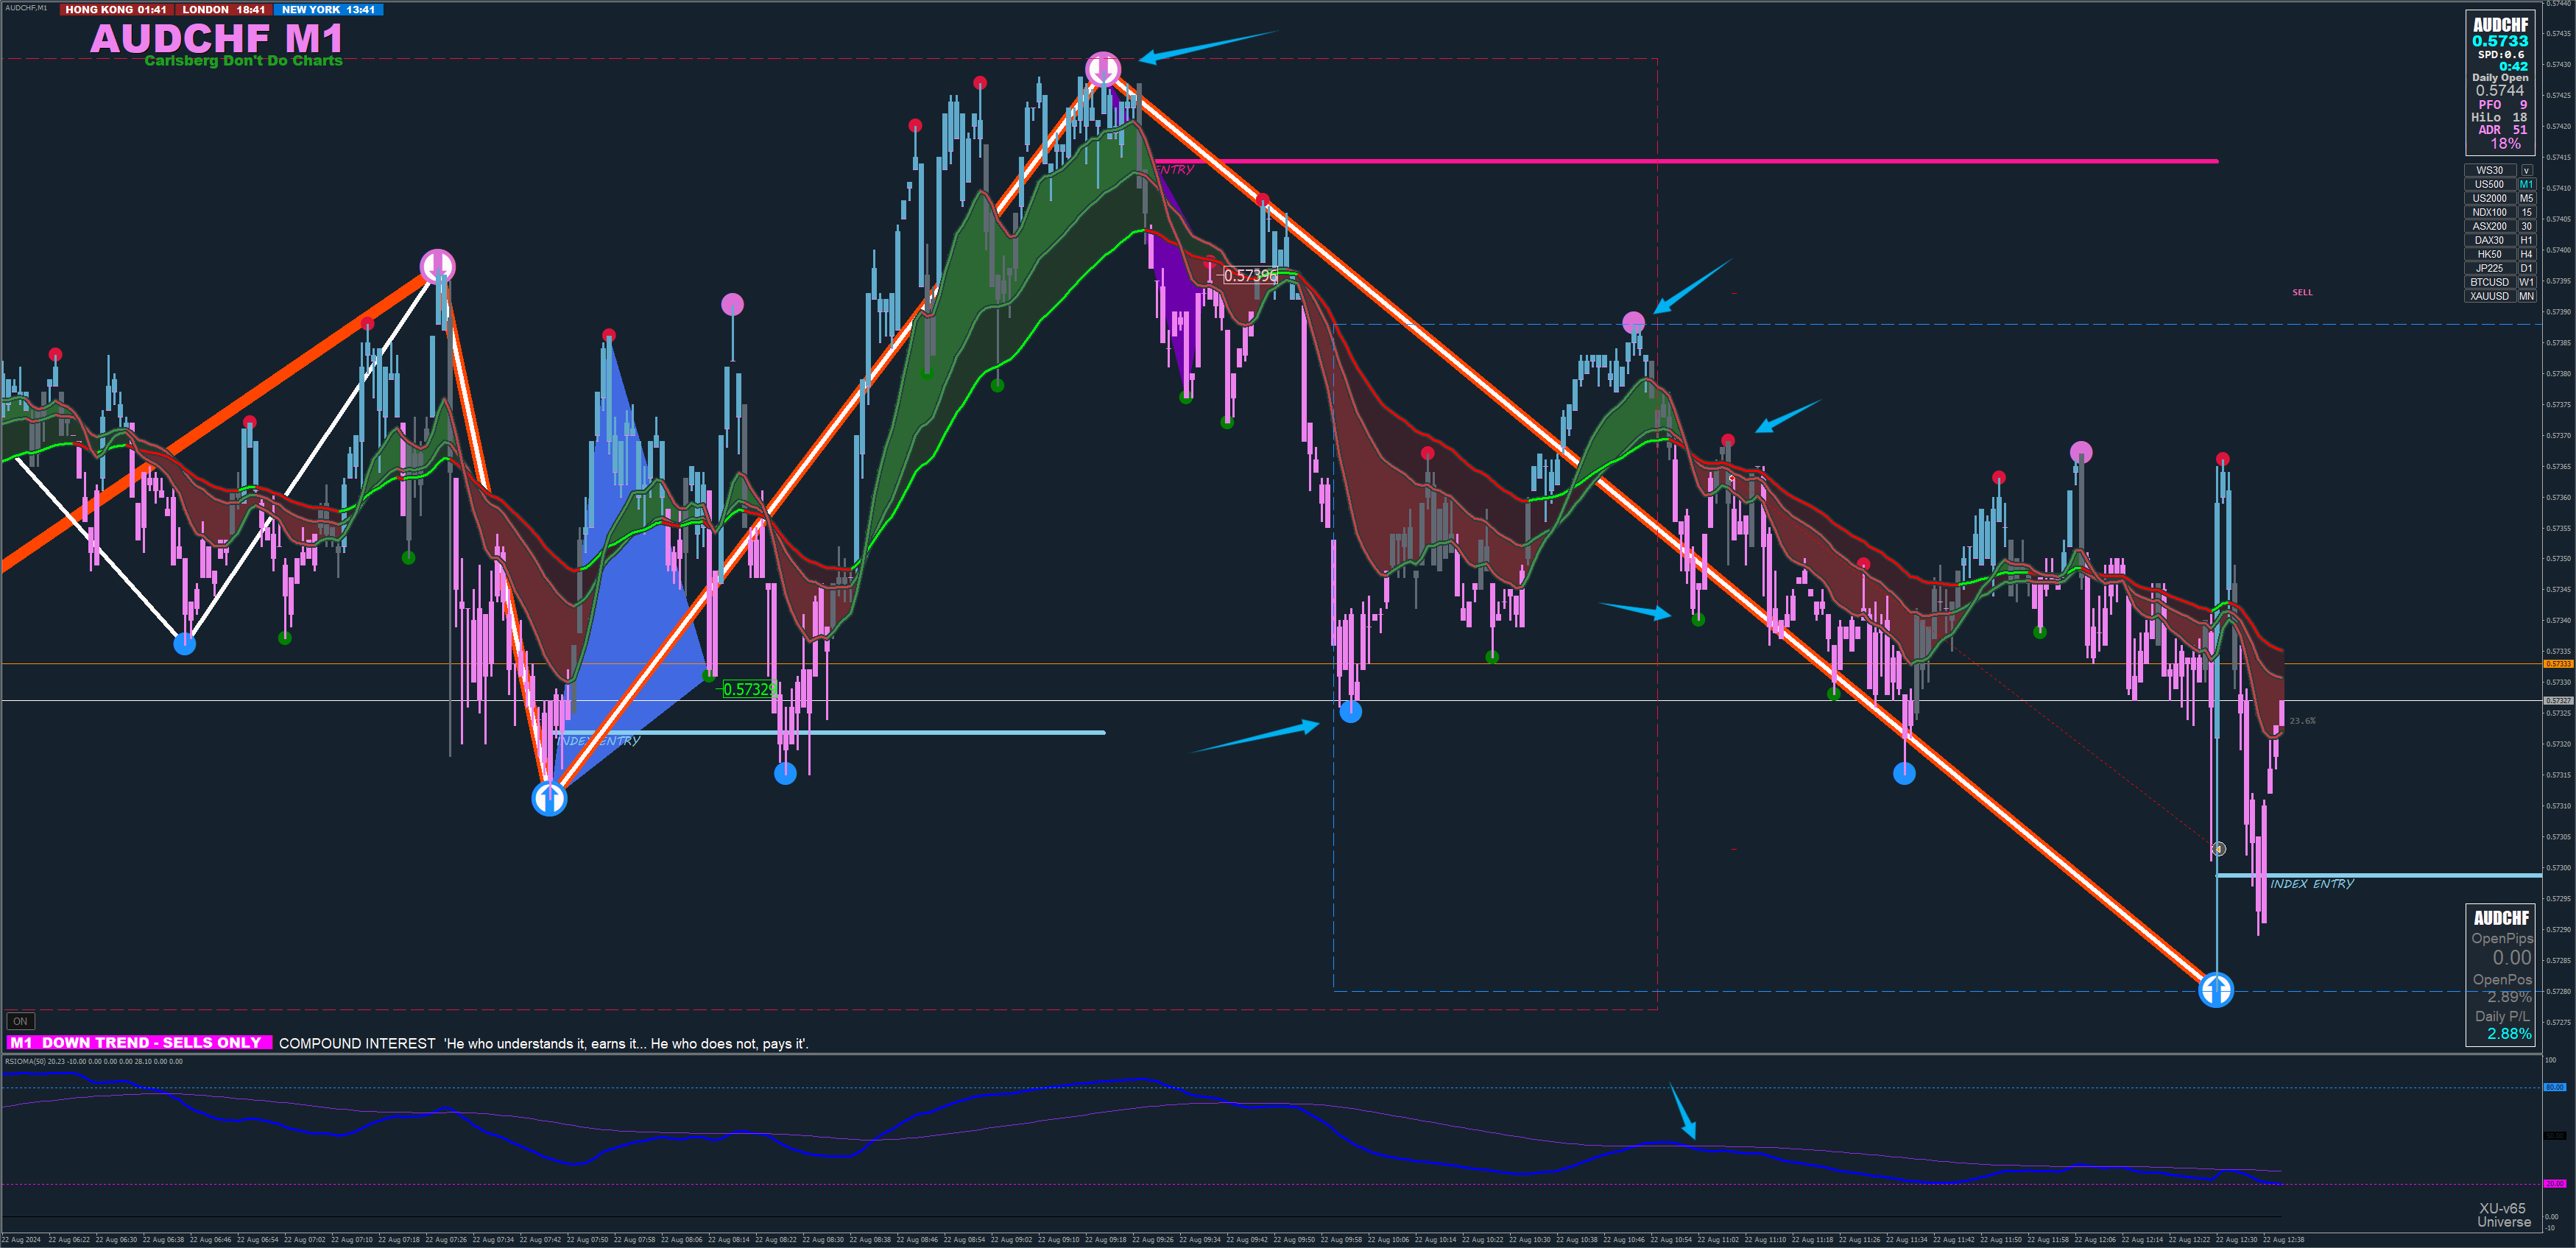Image resolution: width=2576 pixels, height=1248 pixels.
Task: Switch chart to WS30 symbol
Action: click(x=2489, y=170)
